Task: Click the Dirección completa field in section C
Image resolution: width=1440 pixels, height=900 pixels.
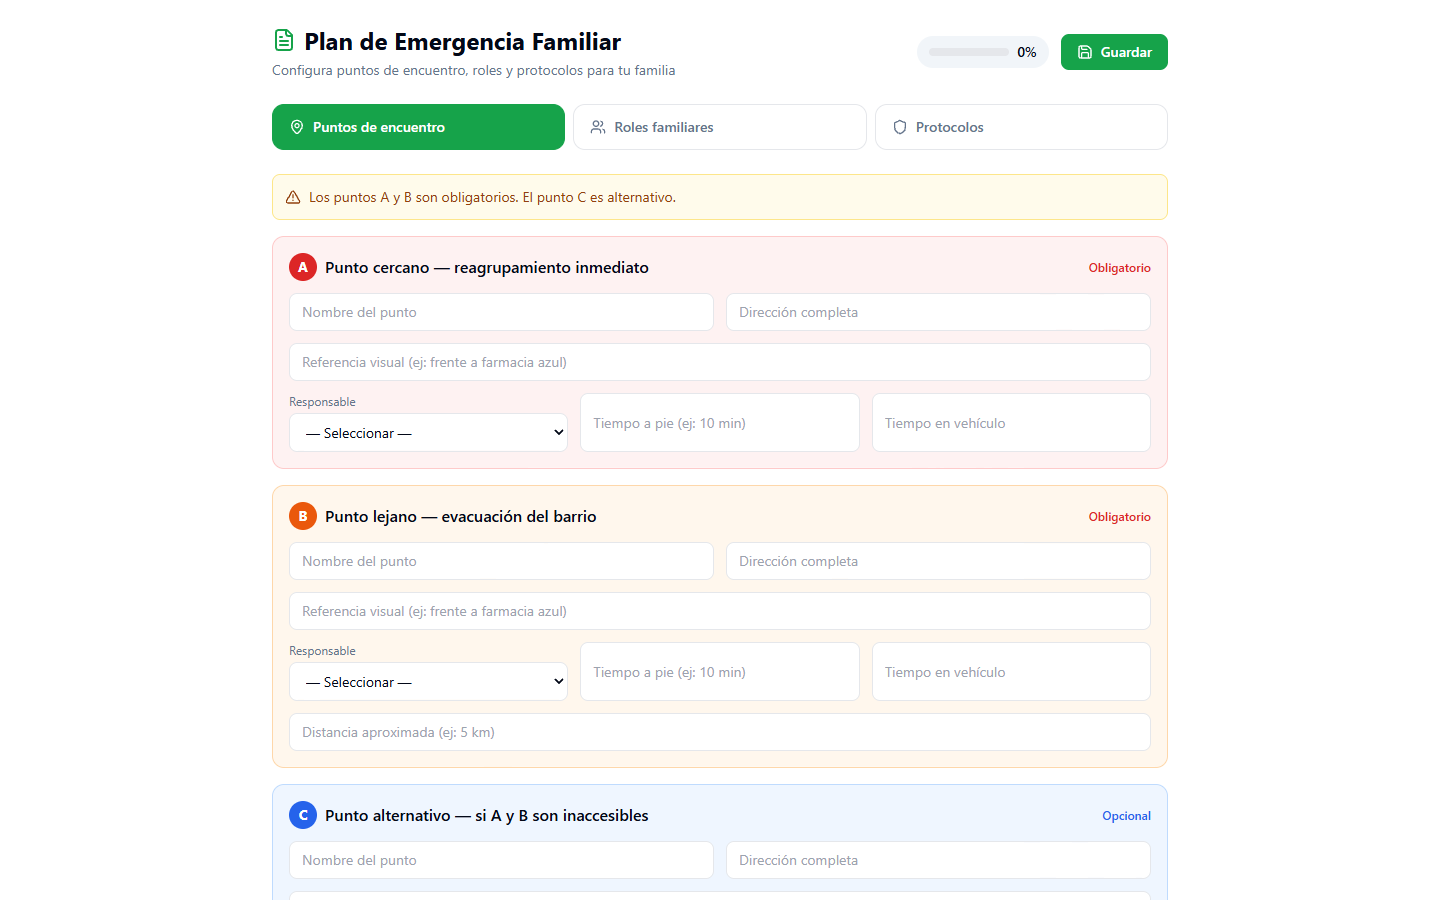Action: click(x=938, y=860)
